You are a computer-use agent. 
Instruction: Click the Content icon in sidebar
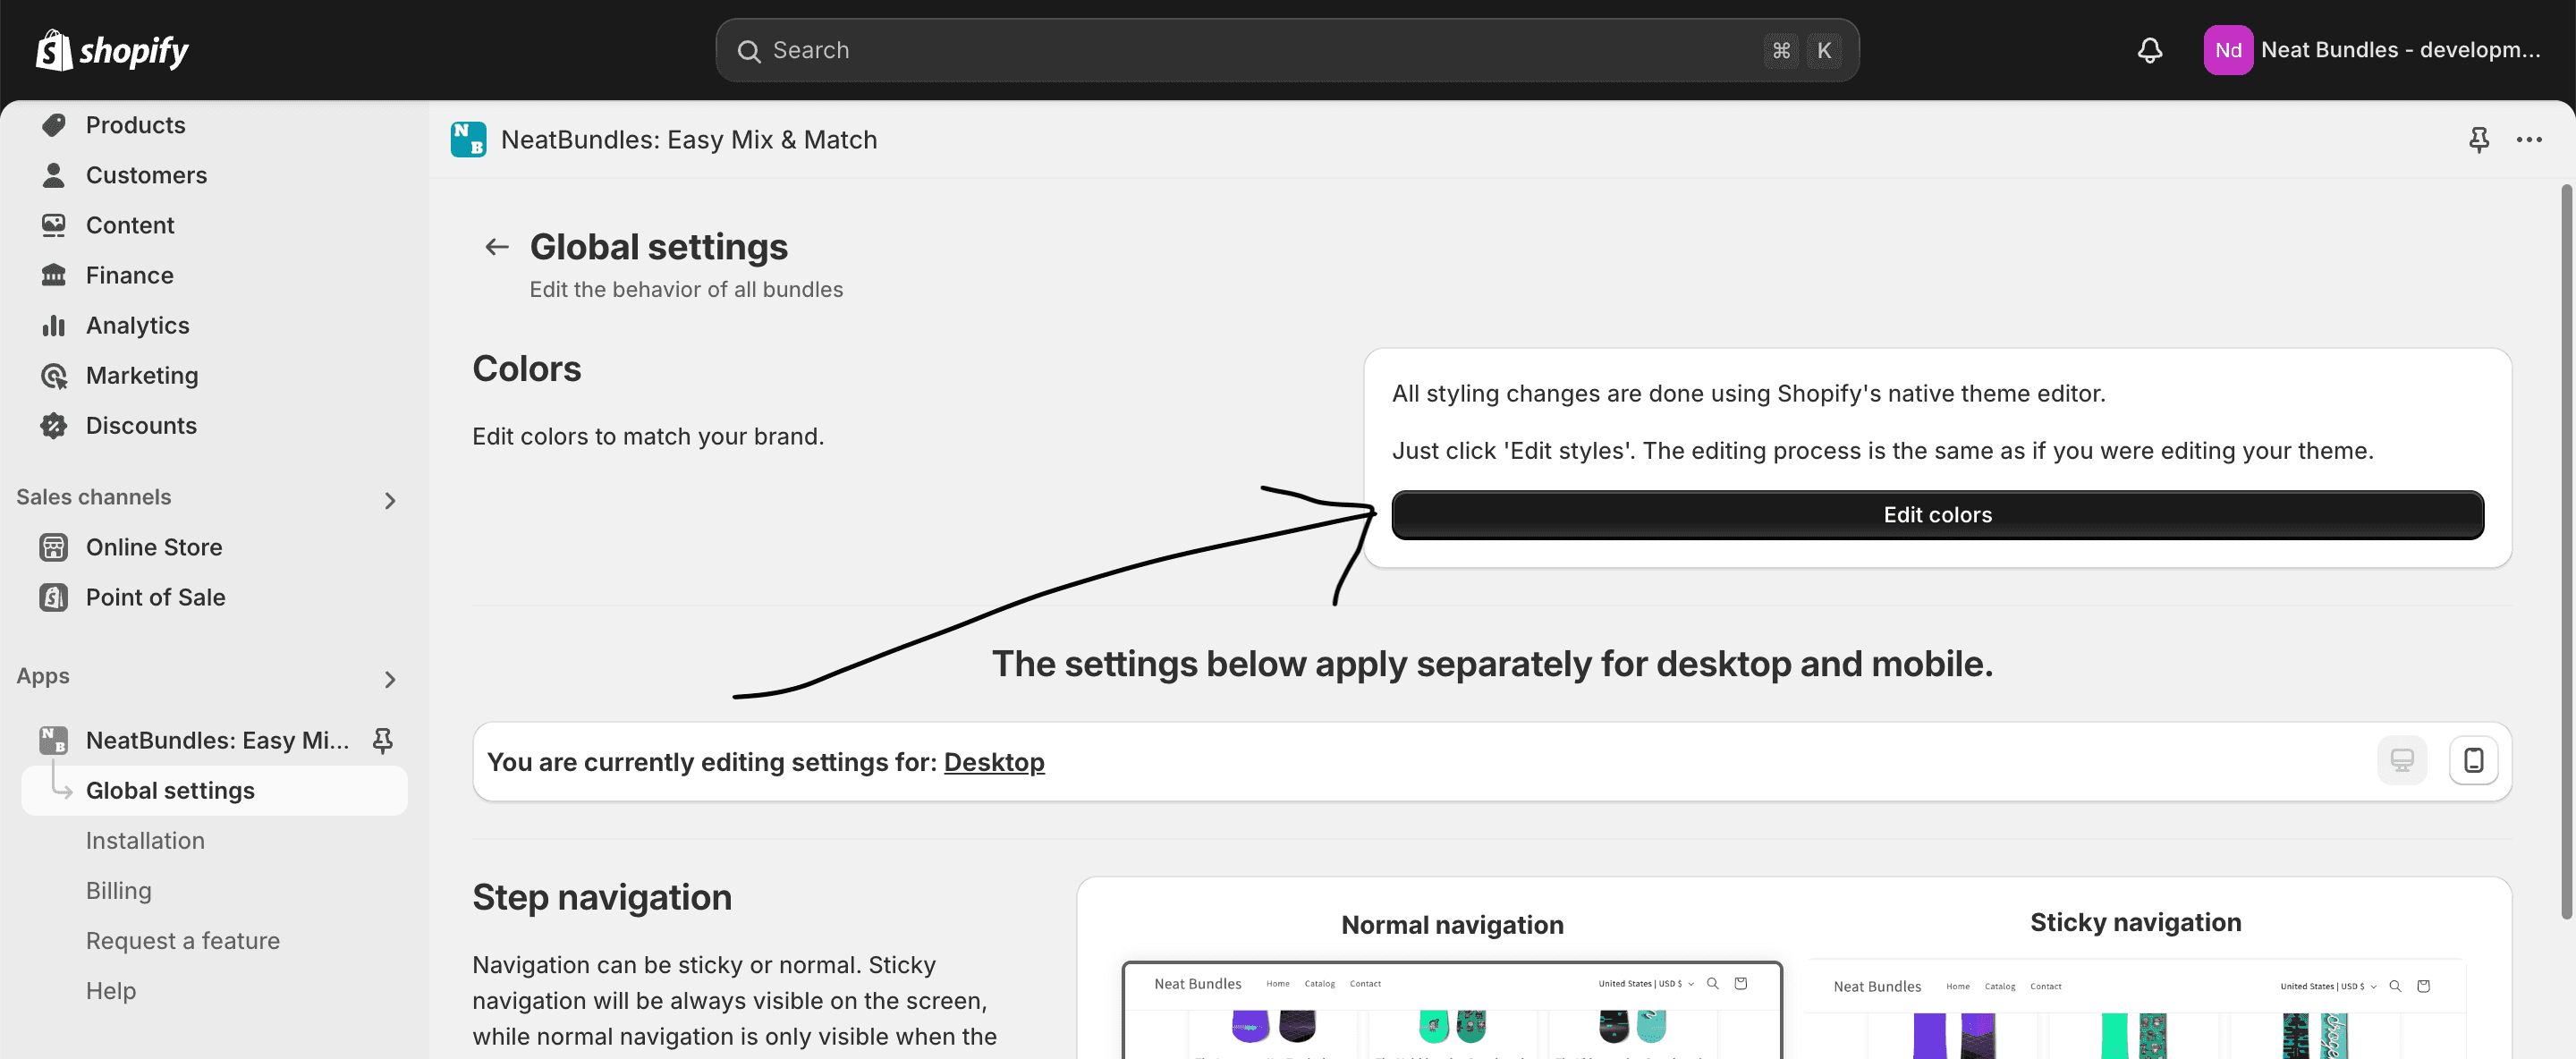(54, 225)
